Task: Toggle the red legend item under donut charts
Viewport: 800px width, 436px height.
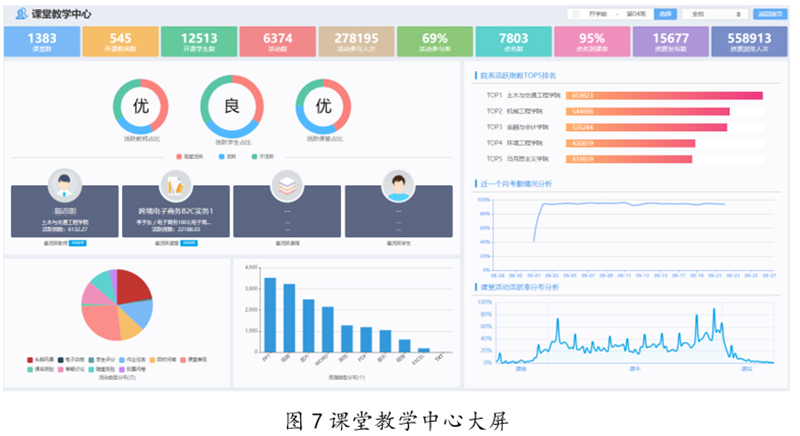Action: coord(192,157)
